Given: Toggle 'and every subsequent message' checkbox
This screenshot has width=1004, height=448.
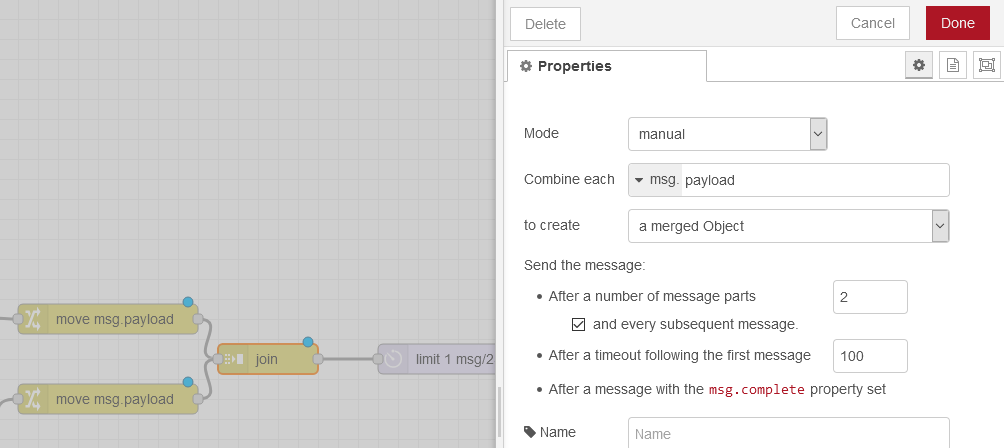Looking at the screenshot, I should click(578, 324).
